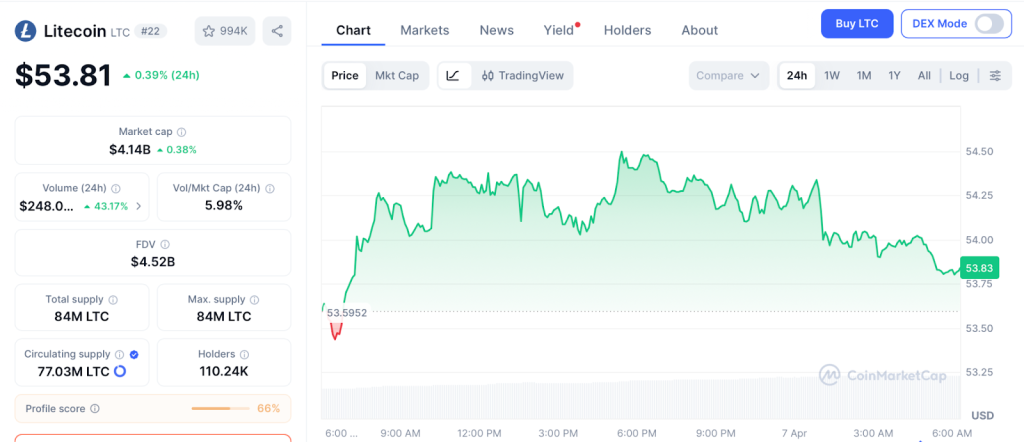This screenshot has height=442, width=1024.
Task: Click the Litecoin logo icon
Action: click(x=25, y=31)
